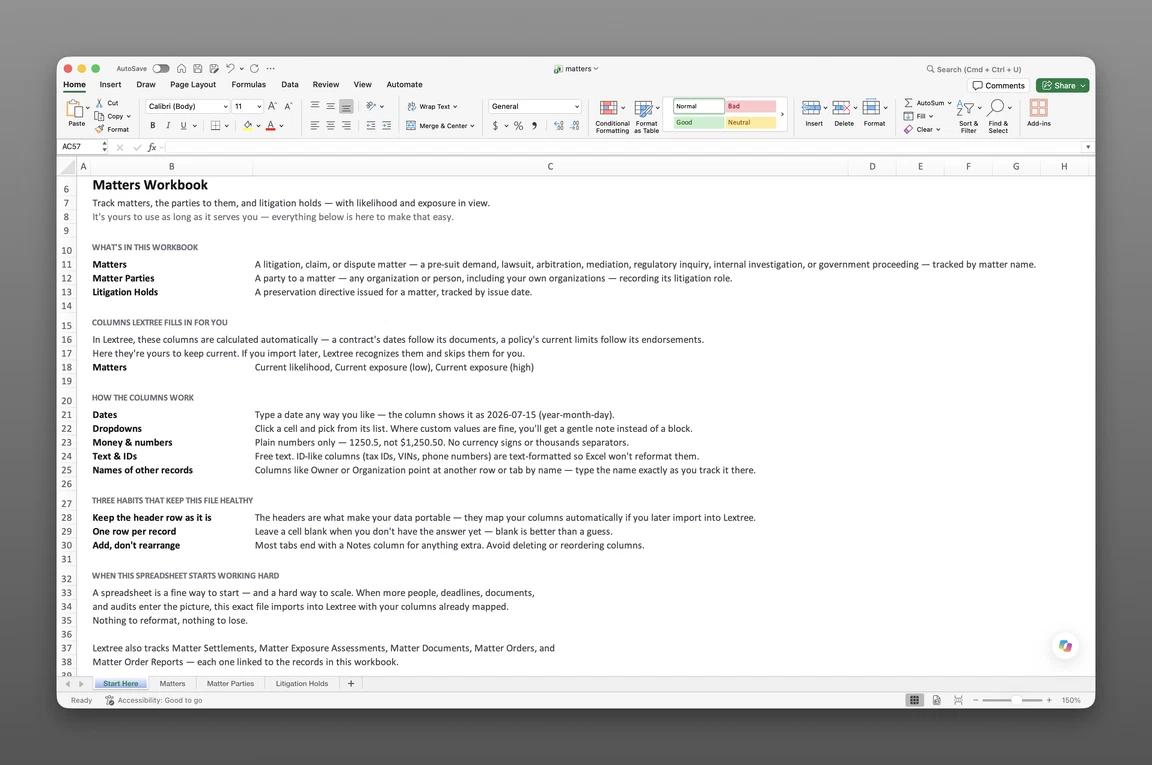Click the Cut scissors icon

pyautogui.click(x=99, y=103)
